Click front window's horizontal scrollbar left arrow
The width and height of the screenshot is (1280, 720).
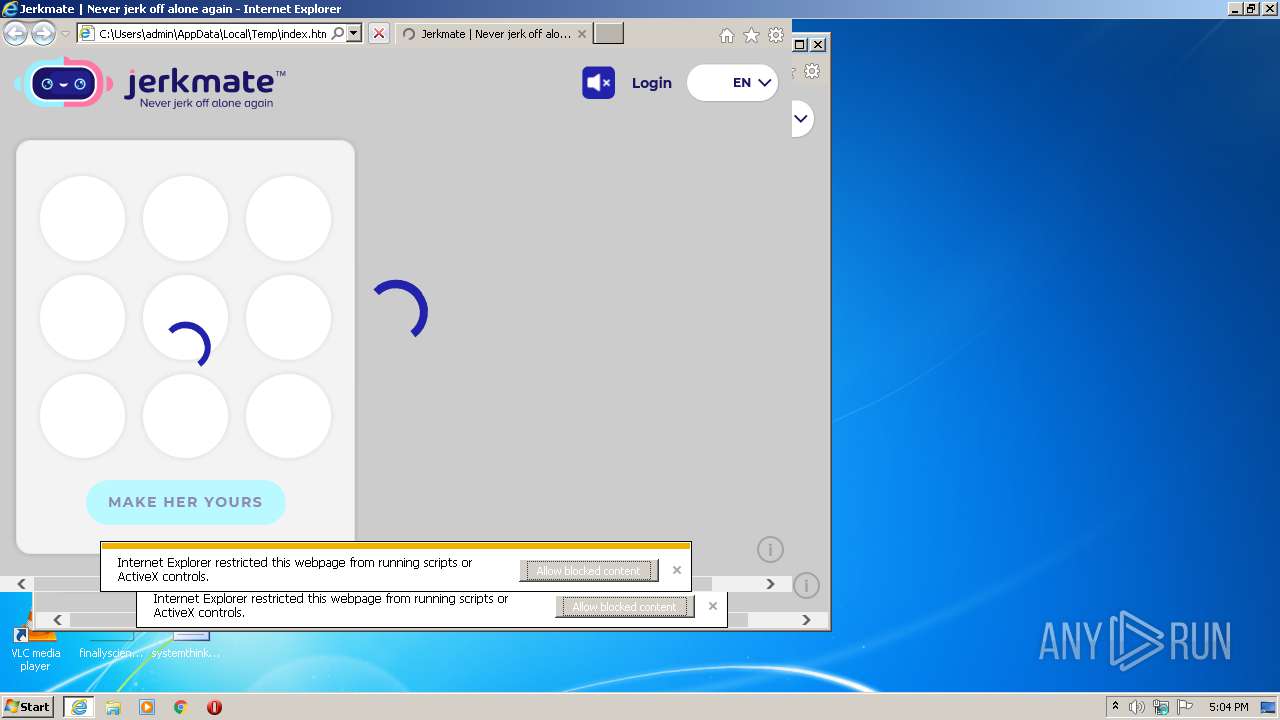[21, 584]
